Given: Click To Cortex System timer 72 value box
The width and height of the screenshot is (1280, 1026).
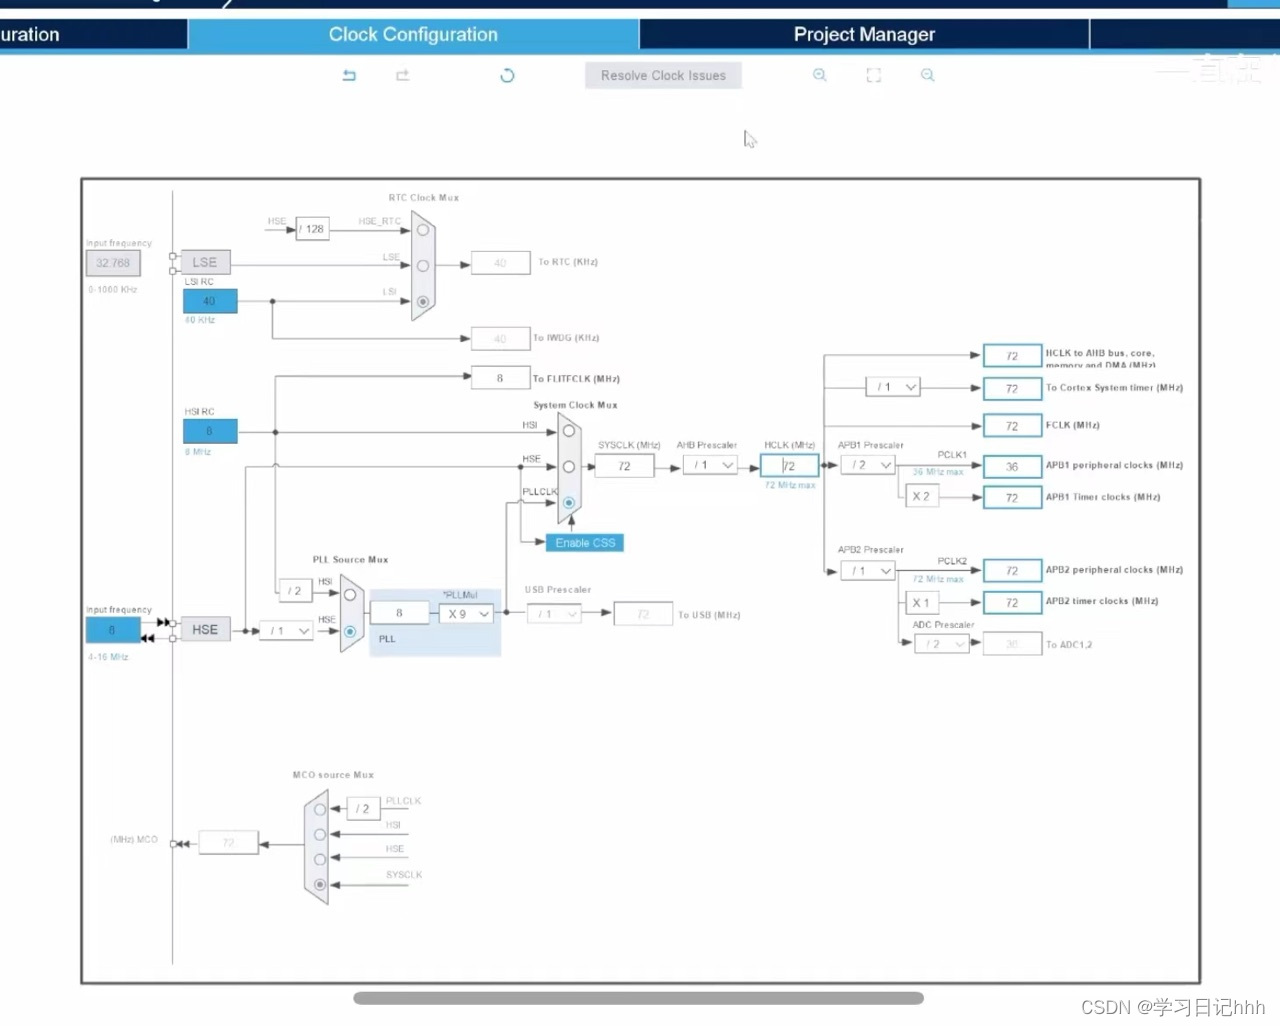Looking at the screenshot, I should pyautogui.click(x=1012, y=388).
